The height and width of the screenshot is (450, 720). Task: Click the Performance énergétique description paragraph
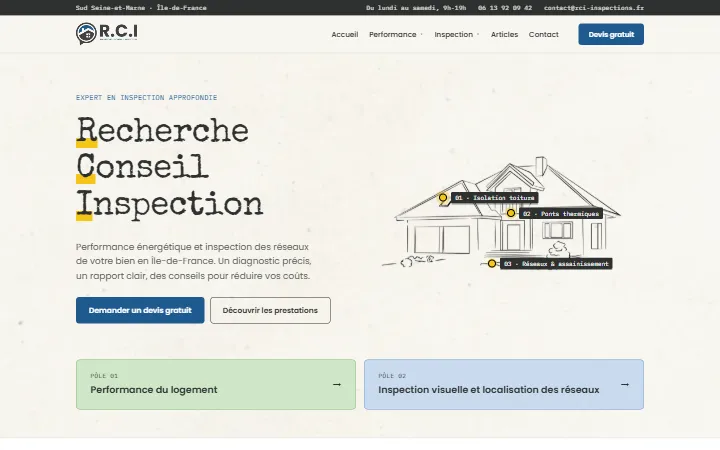194,261
